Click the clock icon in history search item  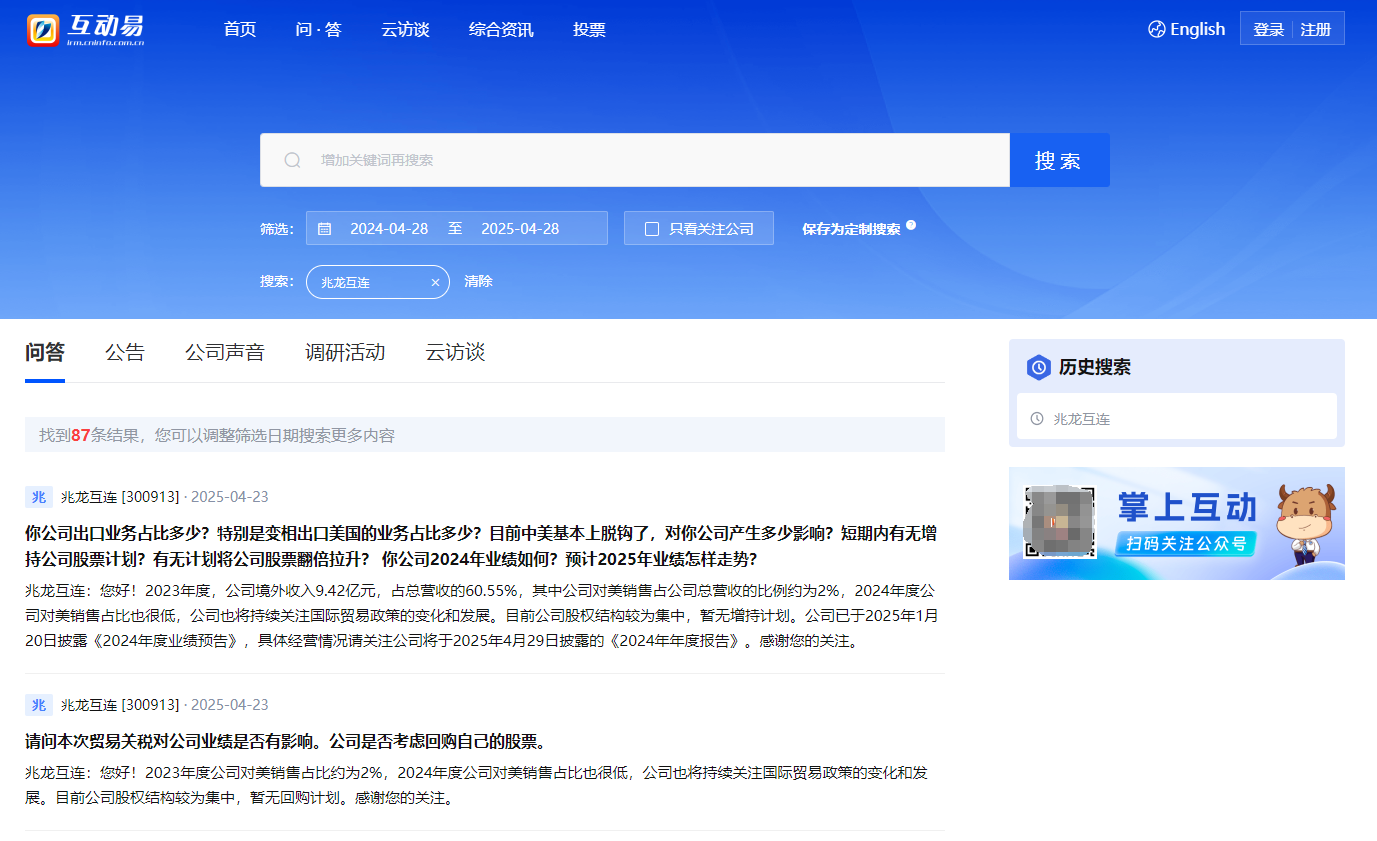pyautogui.click(x=1037, y=419)
